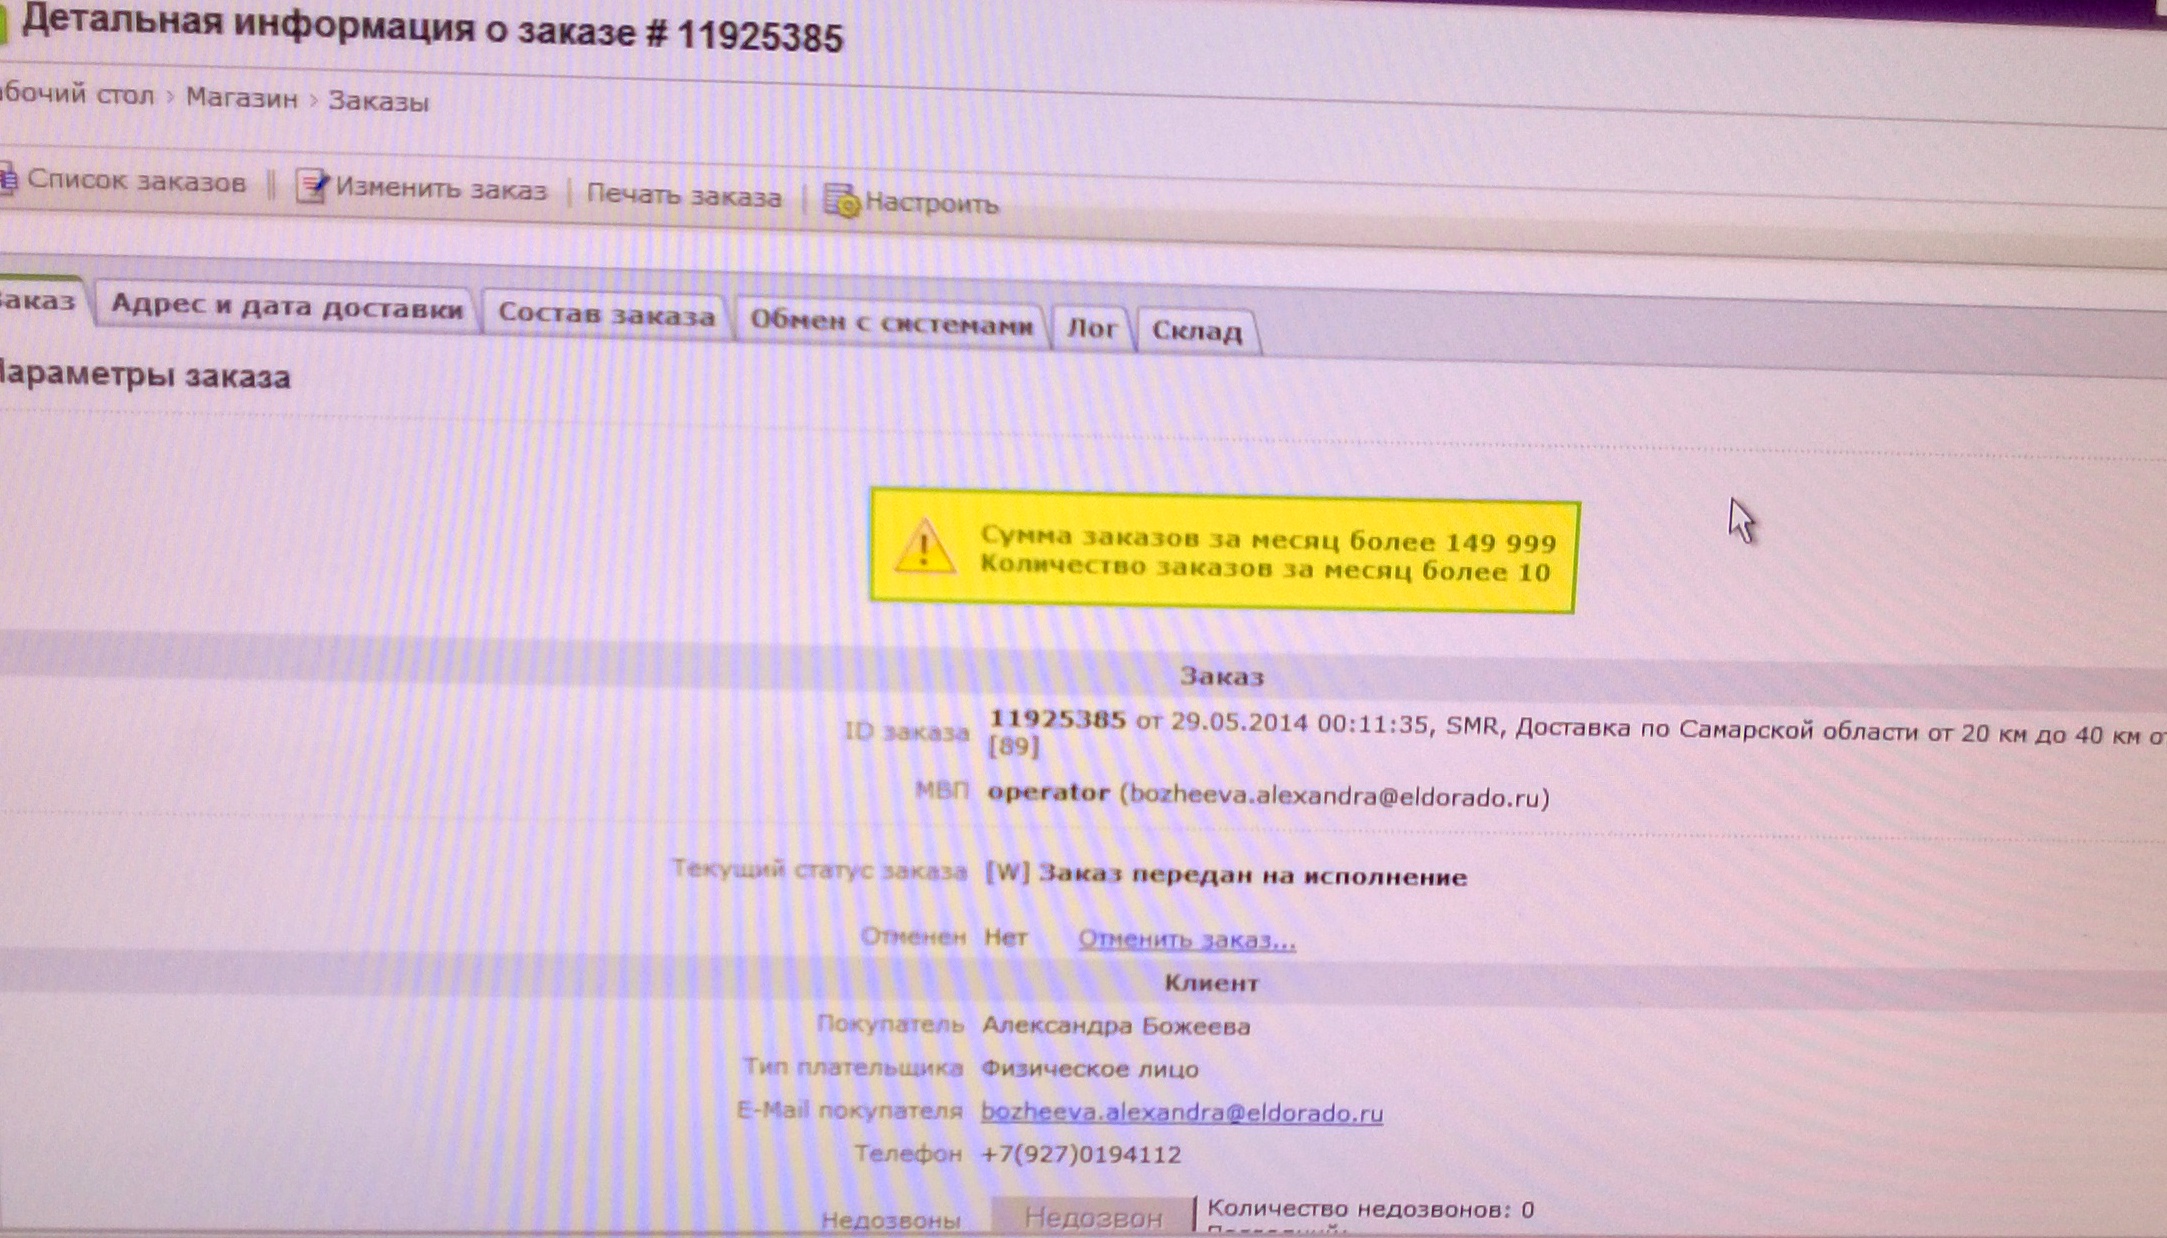Click Настроить toolbar text
Screen dimensions: 2167x1238
(x=930, y=203)
